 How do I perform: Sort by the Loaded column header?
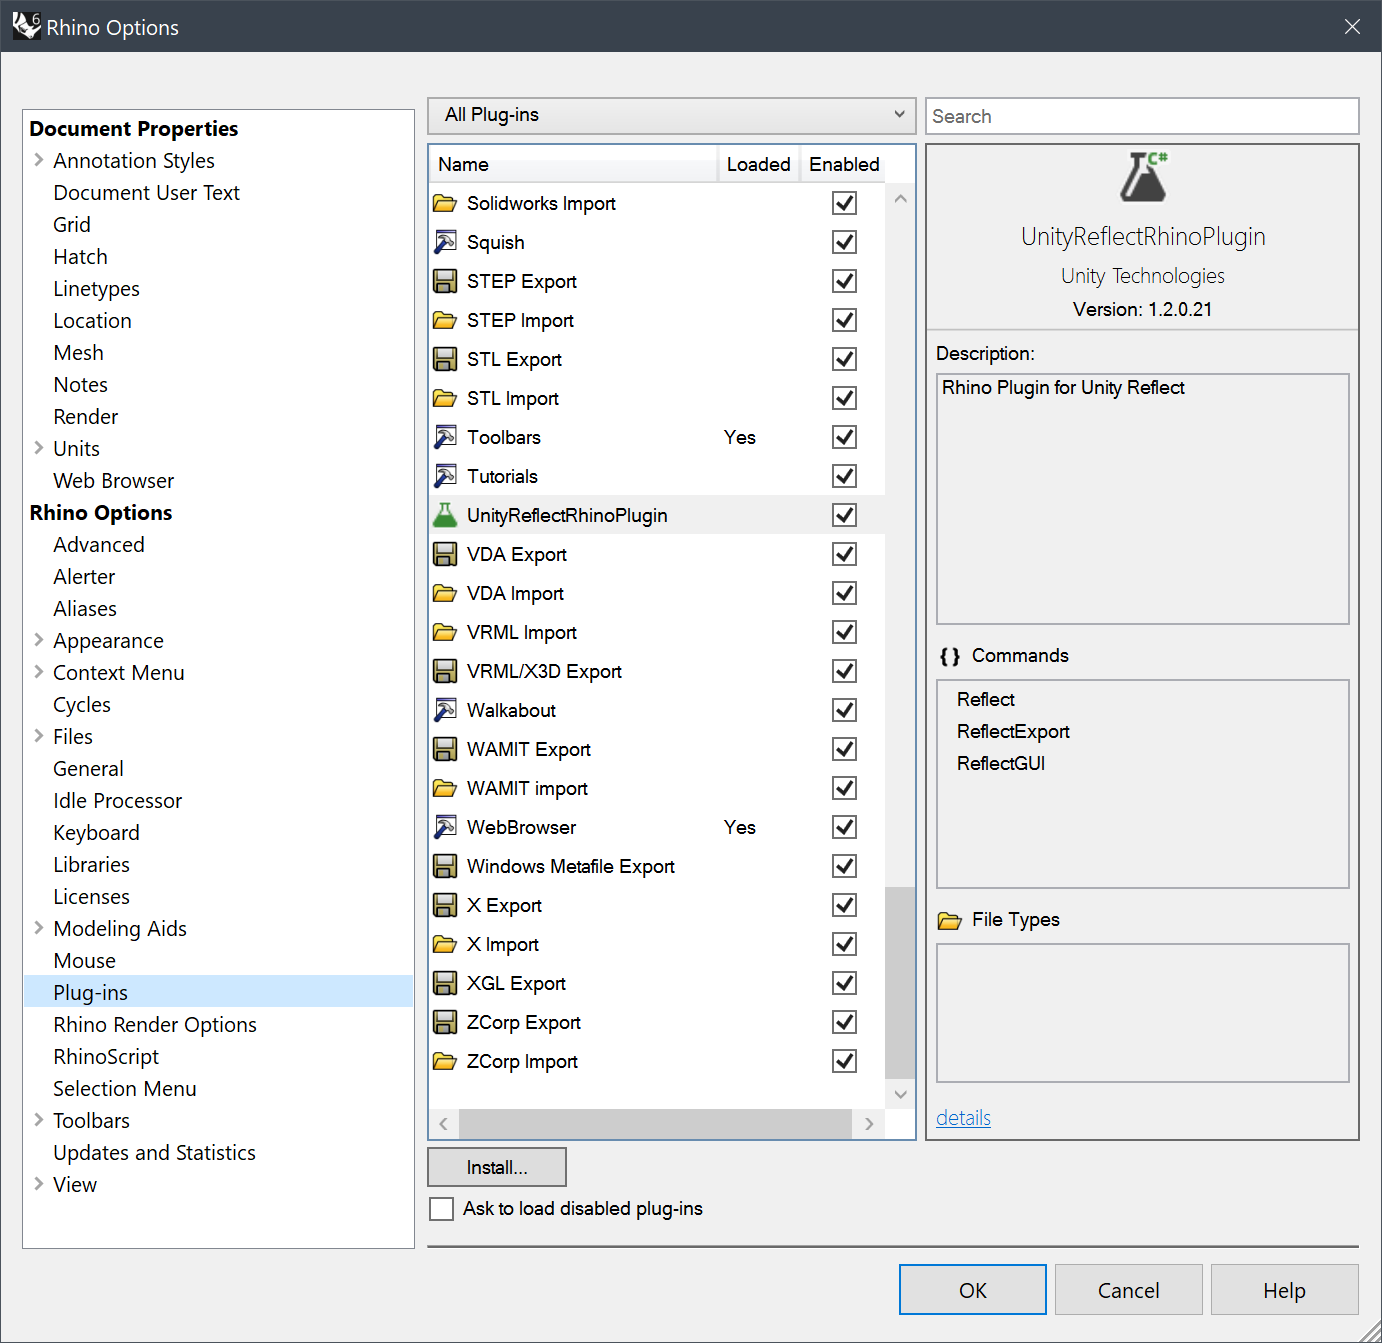point(759,164)
